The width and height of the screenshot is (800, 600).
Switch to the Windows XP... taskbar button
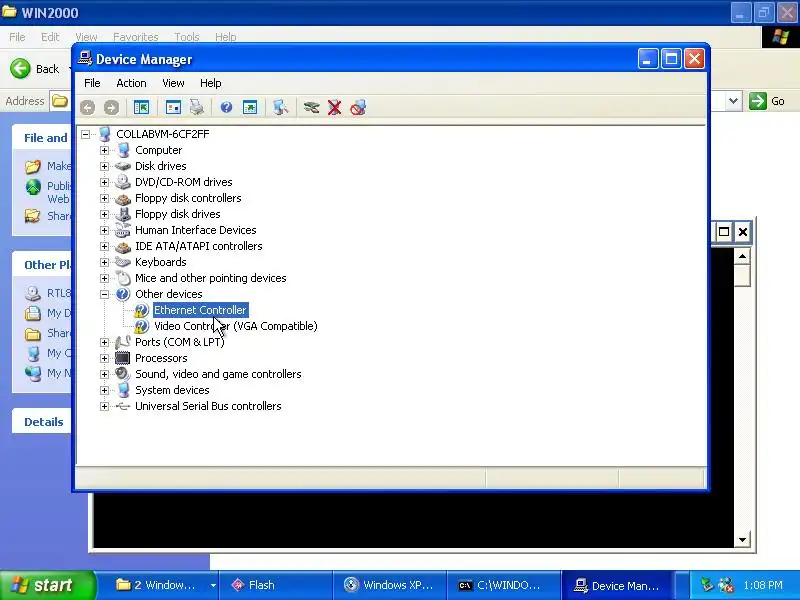(390, 585)
